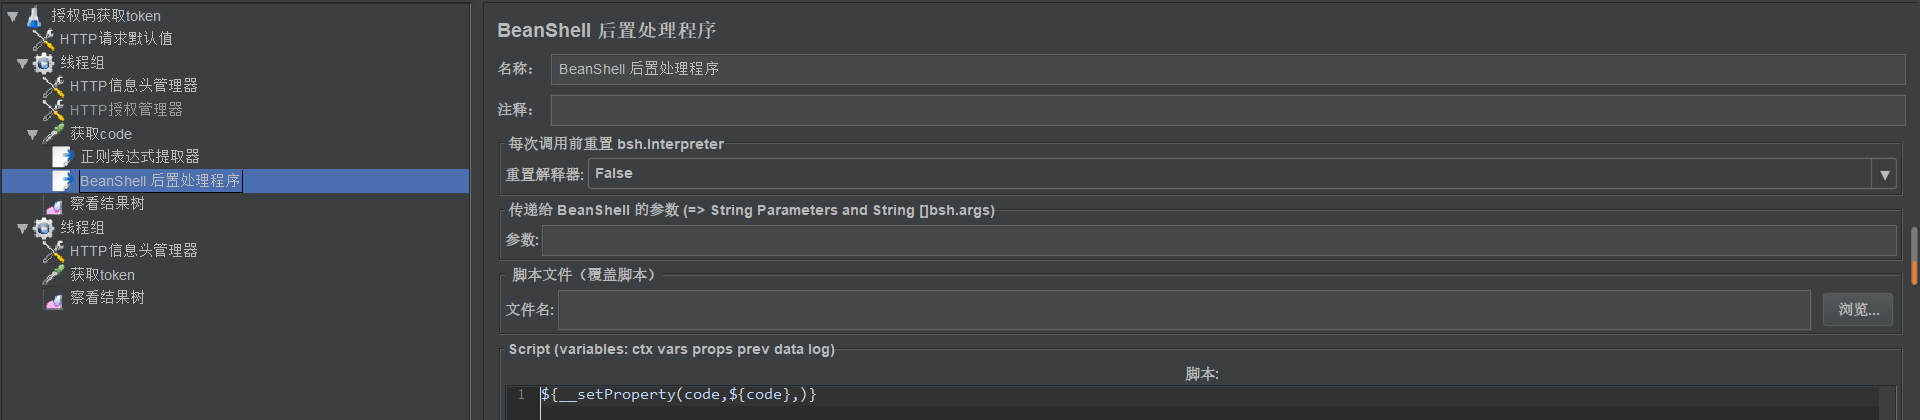Click the HTTP请求默认值 wrench icon
1920x420 pixels.
[43, 39]
